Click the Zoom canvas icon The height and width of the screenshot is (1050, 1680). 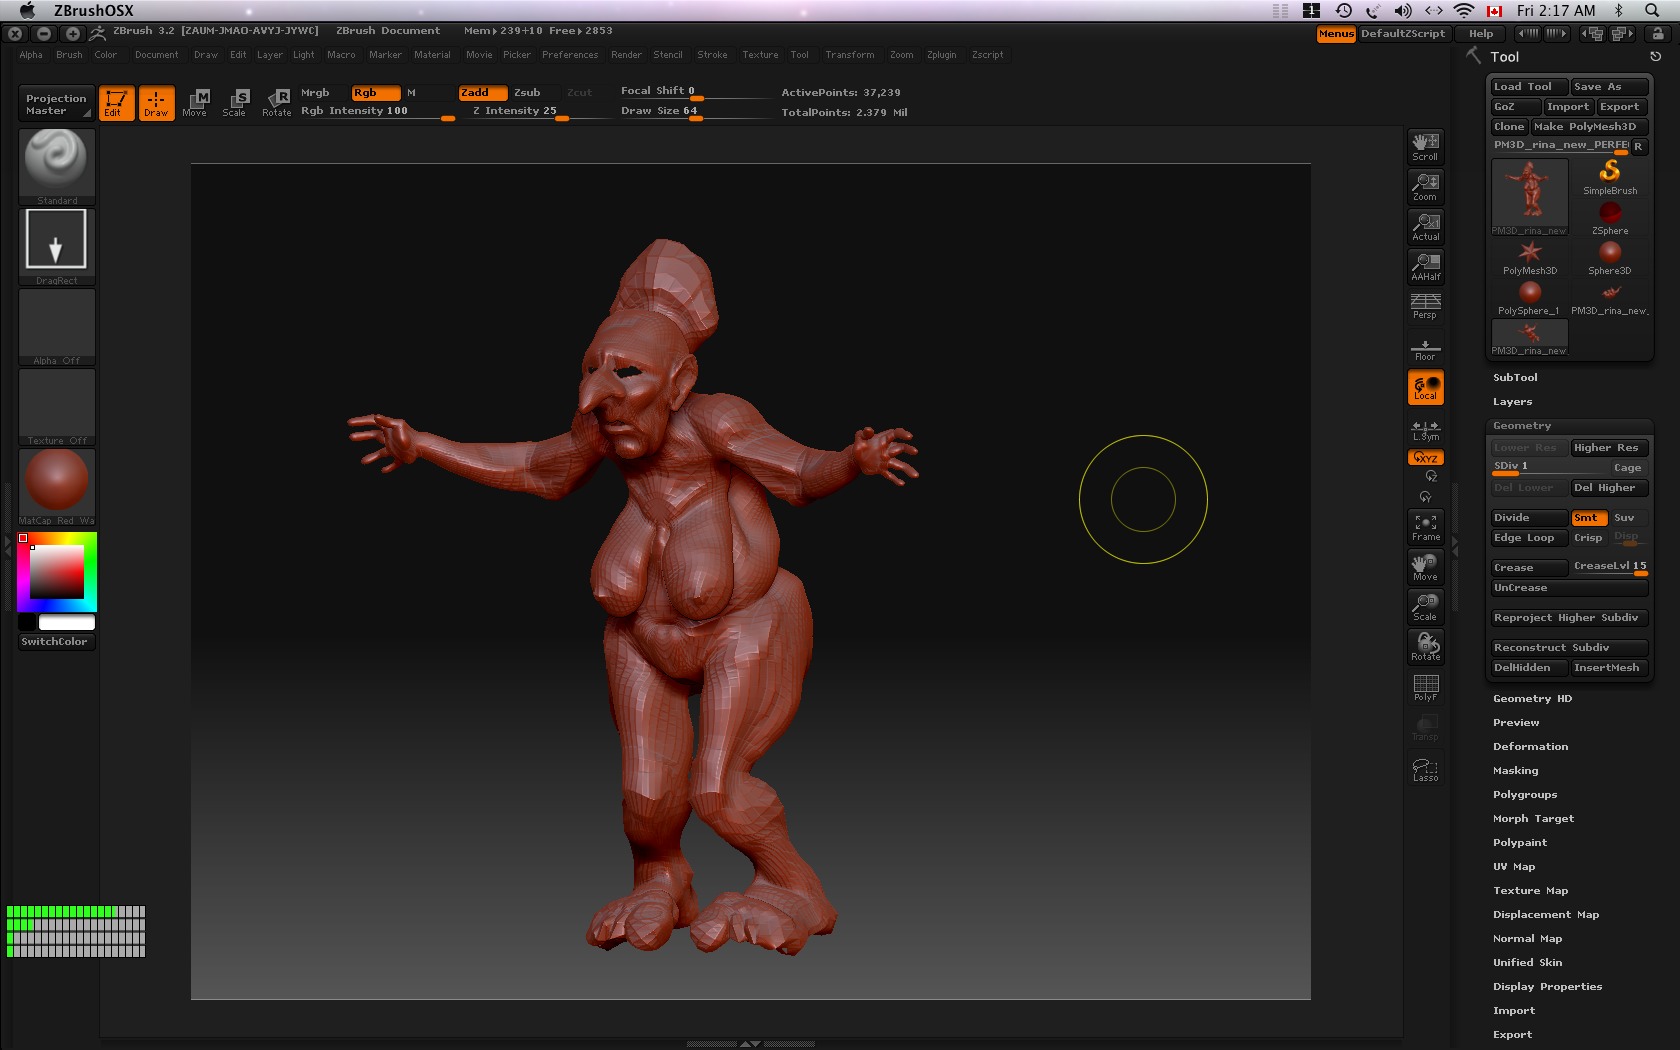[x=1425, y=186]
